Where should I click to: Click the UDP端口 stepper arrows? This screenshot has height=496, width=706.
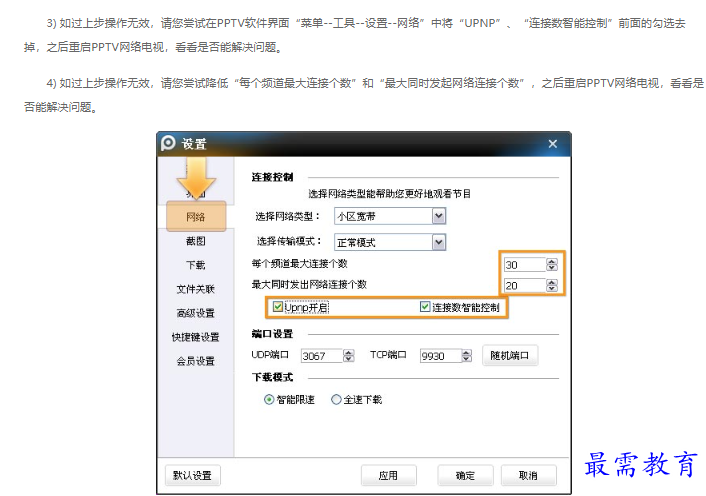(x=349, y=356)
